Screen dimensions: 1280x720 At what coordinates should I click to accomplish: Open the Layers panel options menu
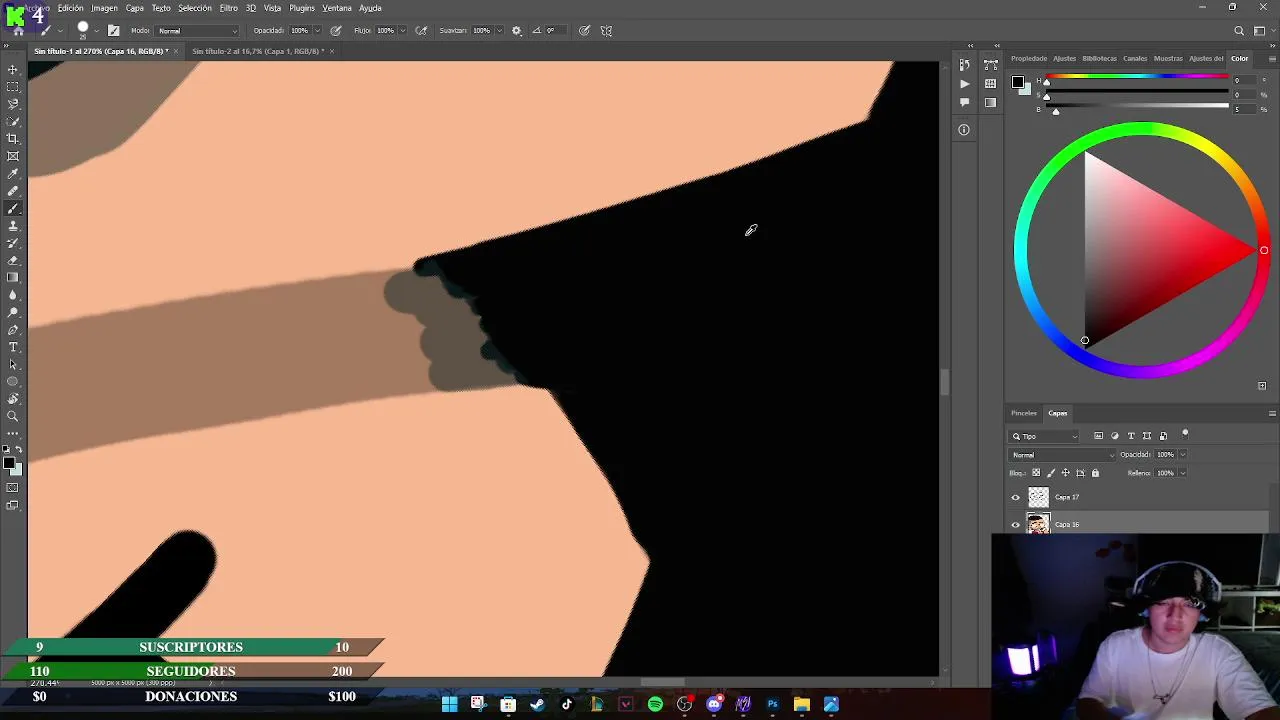tap(1272, 413)
